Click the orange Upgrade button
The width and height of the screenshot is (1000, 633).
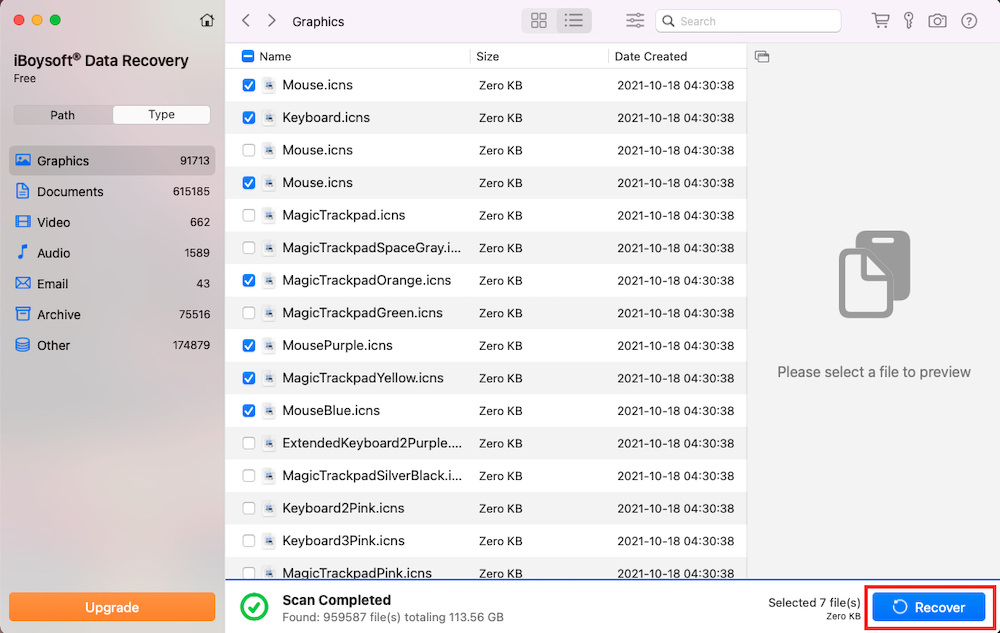pos(112,607)
